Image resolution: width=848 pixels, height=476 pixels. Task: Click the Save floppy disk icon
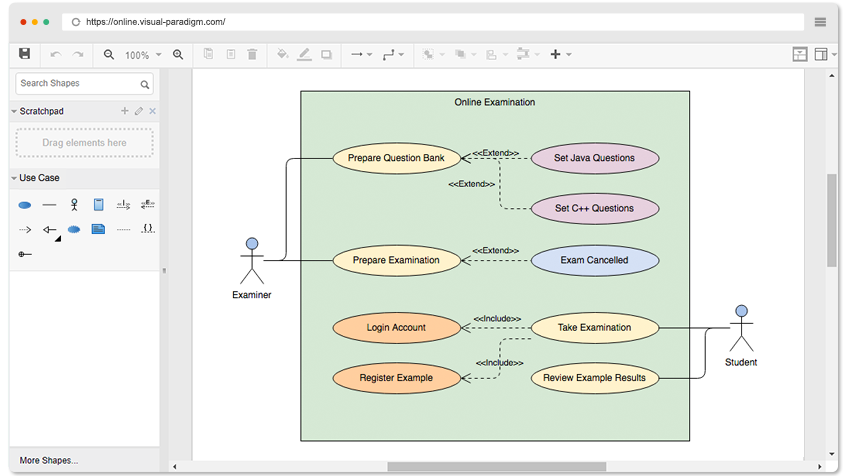coord(24,54)
